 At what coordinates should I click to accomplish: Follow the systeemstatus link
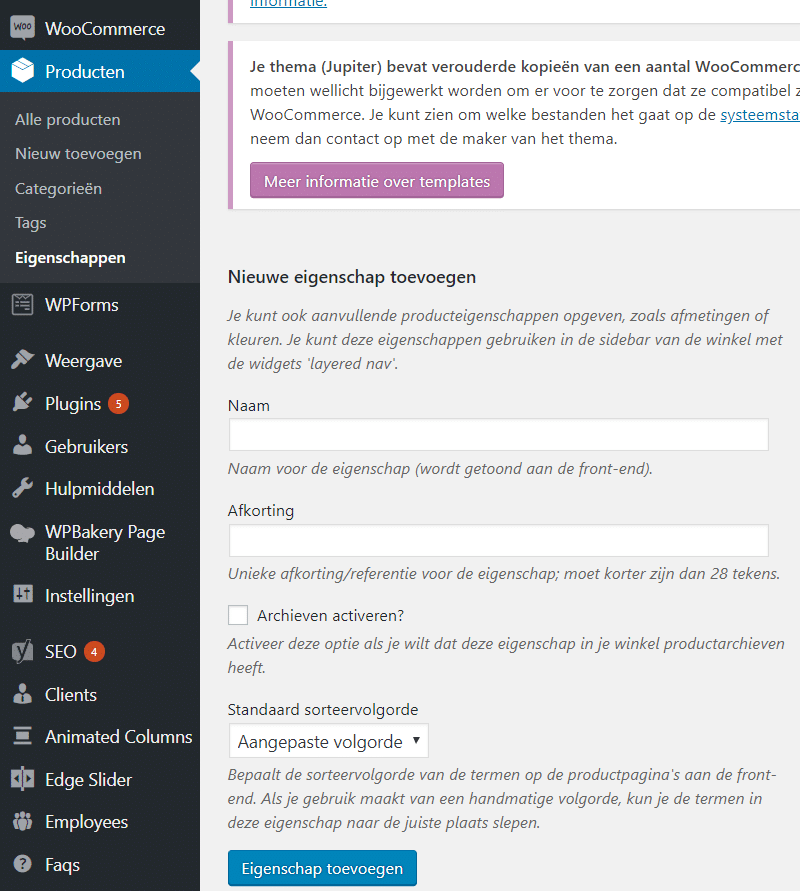coord(760,115)
